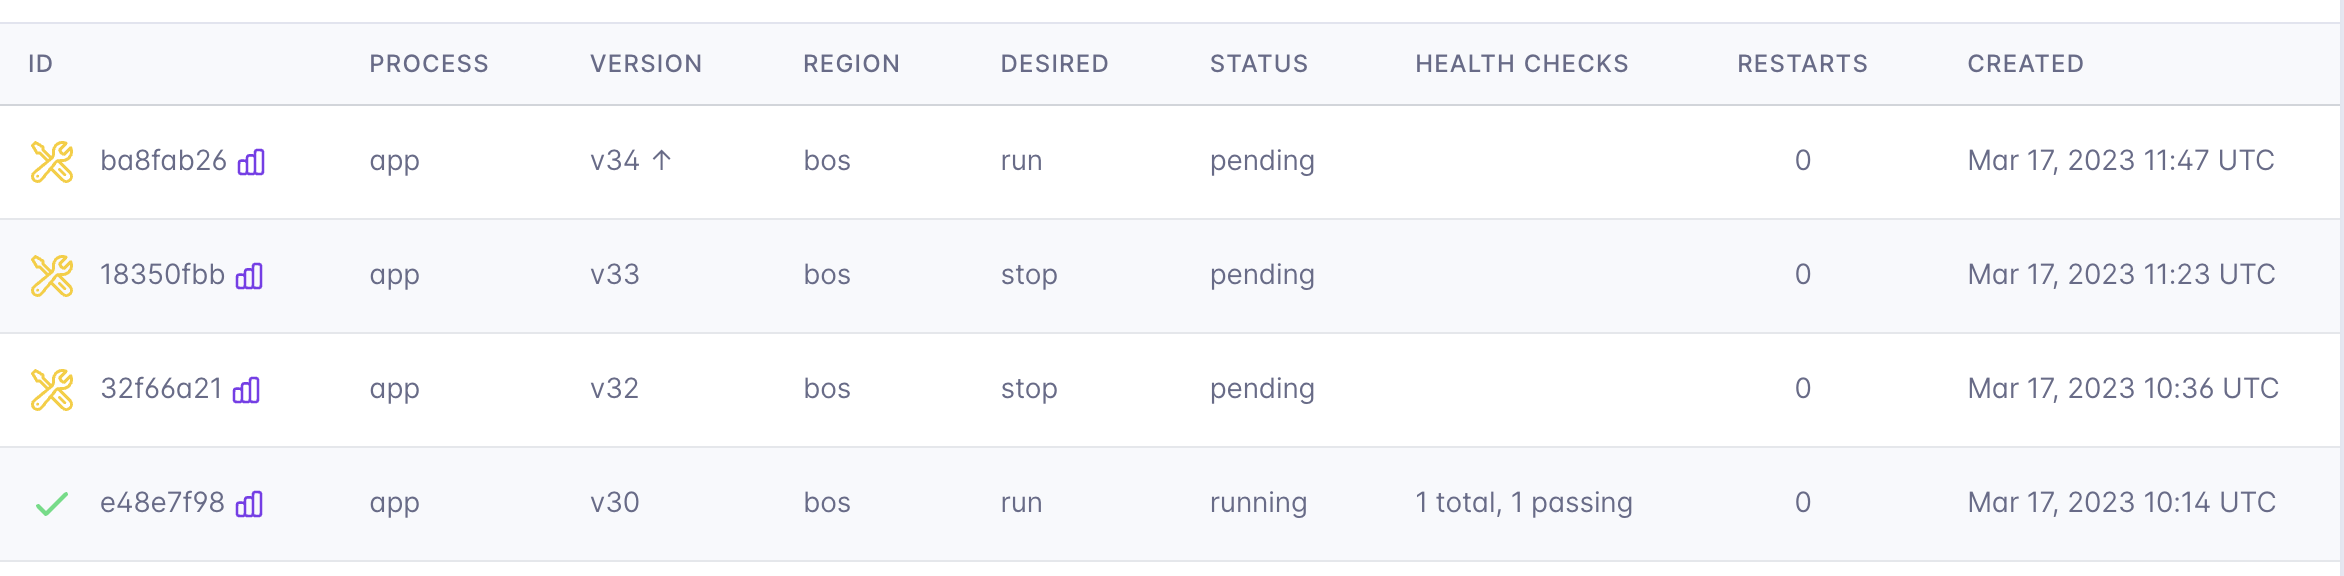The height and width of the screenshot is (576, 2344).
Task: Open allocation 18350fbb details
Action: pyautogui.click(x=162, y=275)
